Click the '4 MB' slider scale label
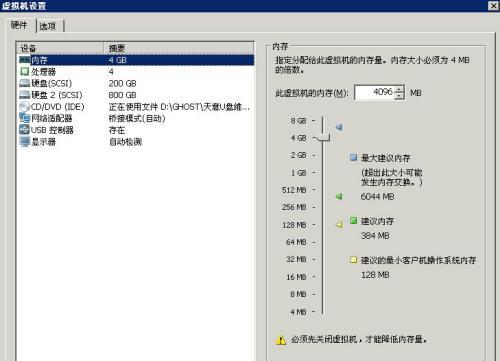Screen dimensions: 500x361 pos(298,312)
